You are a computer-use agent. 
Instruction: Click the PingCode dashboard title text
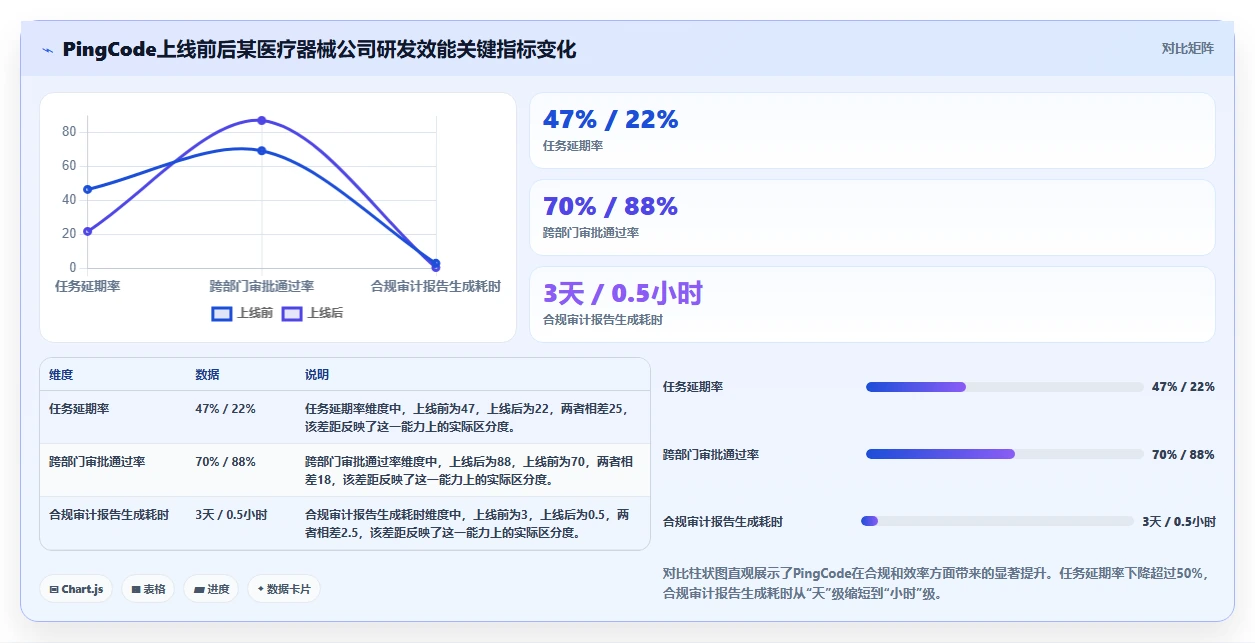pyautogui.click(x=319, y=49)
